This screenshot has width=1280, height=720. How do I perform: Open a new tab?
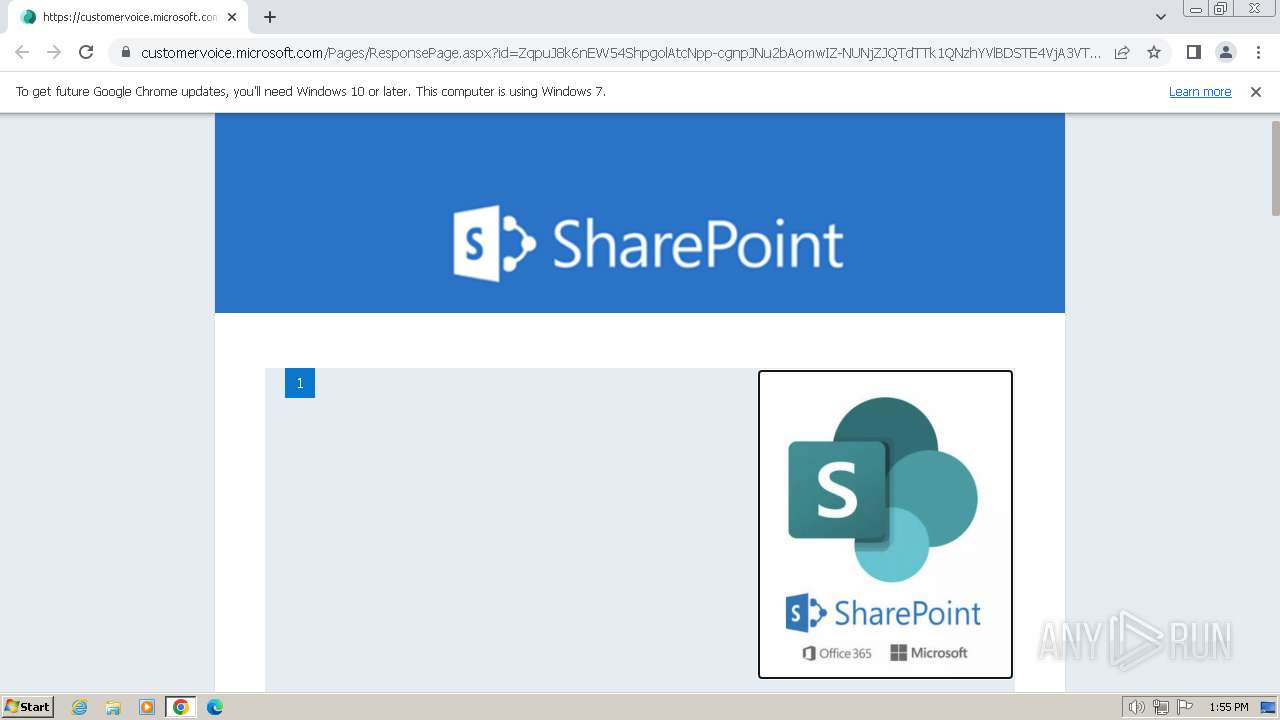coord(270,17)
